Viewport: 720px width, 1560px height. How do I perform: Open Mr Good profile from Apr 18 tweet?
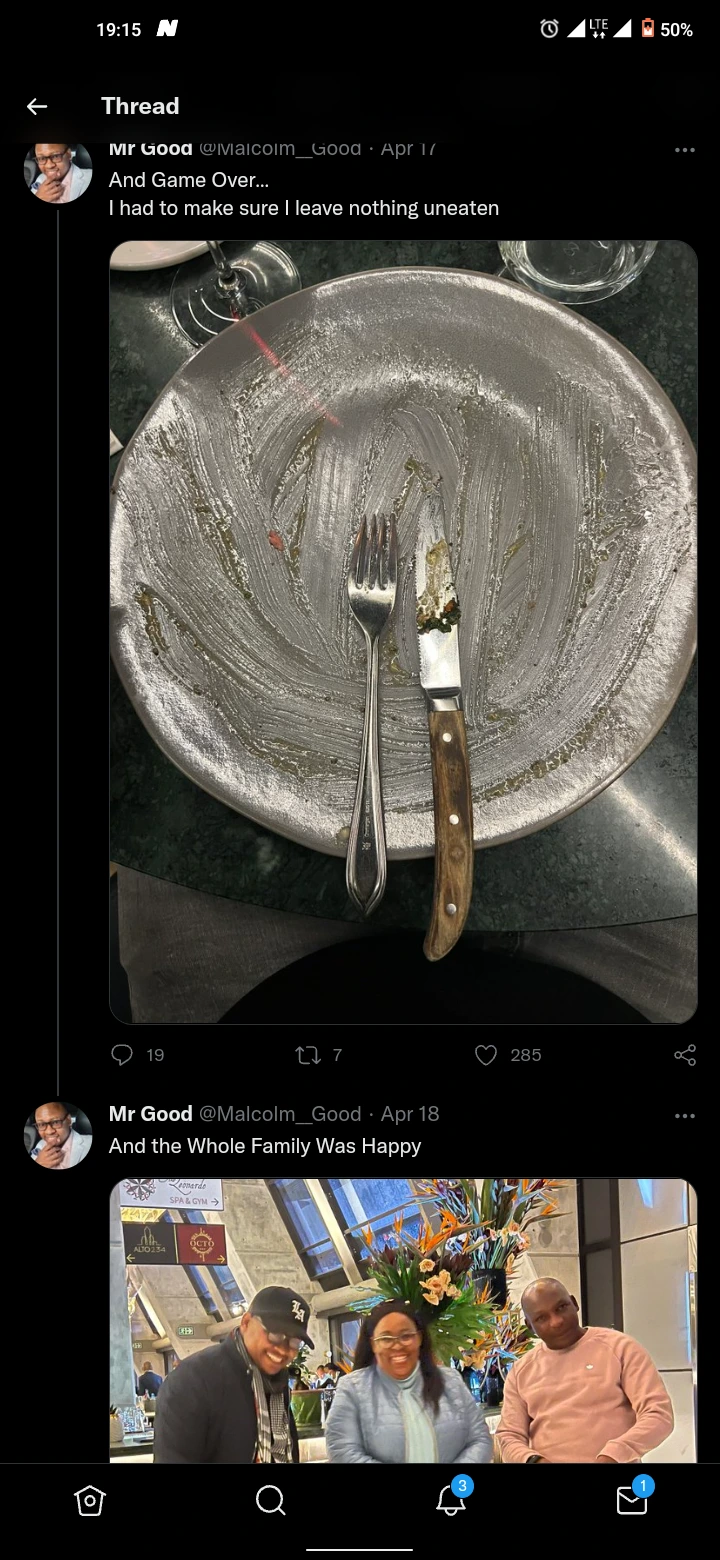click(x=150, y=1114)
